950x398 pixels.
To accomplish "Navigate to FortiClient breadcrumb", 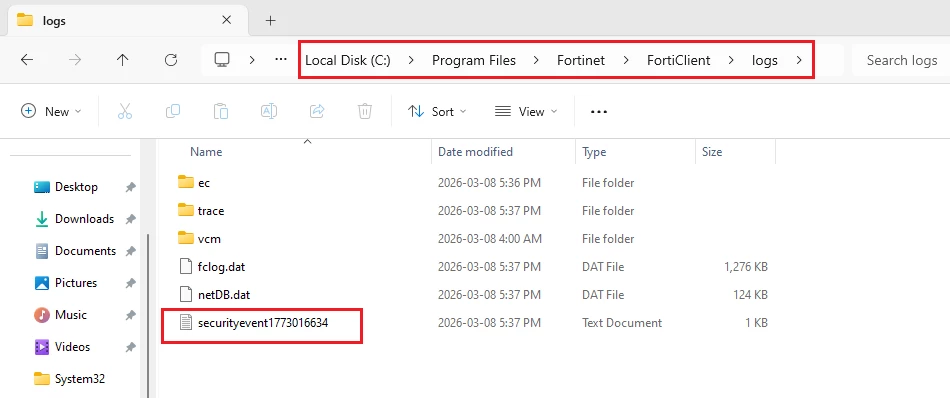I will coord(679,60).
